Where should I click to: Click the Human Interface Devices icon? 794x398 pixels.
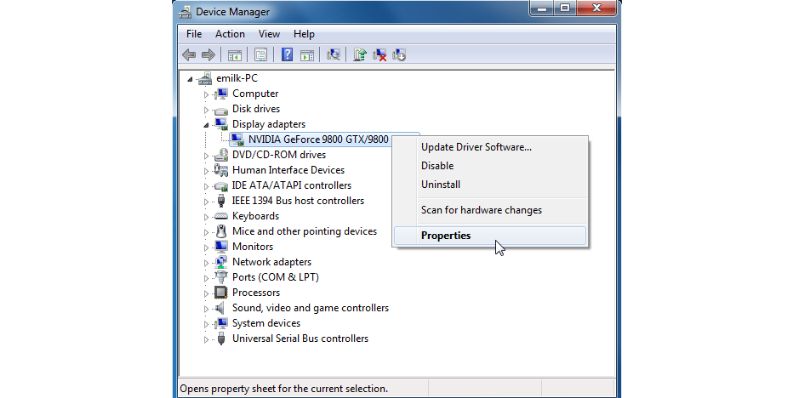click(221, 170)
